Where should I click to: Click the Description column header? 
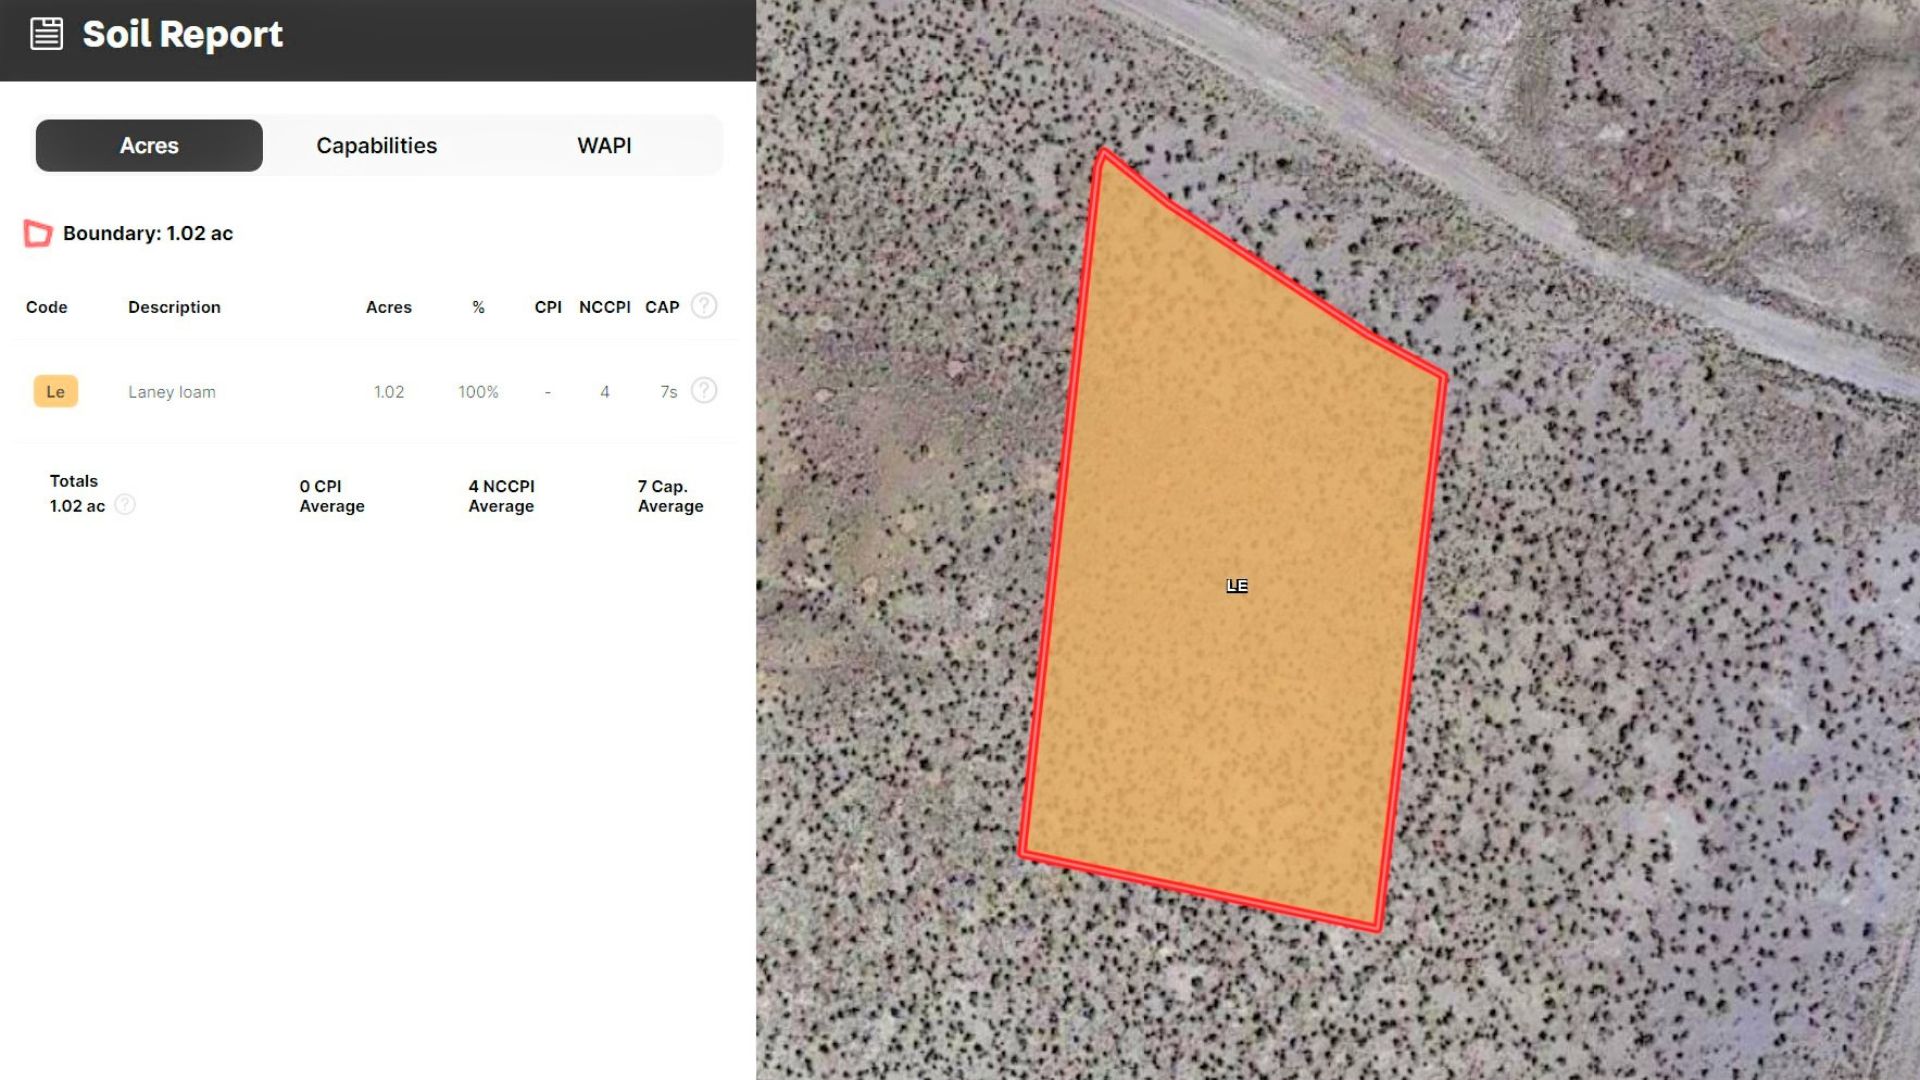(174, 307)
